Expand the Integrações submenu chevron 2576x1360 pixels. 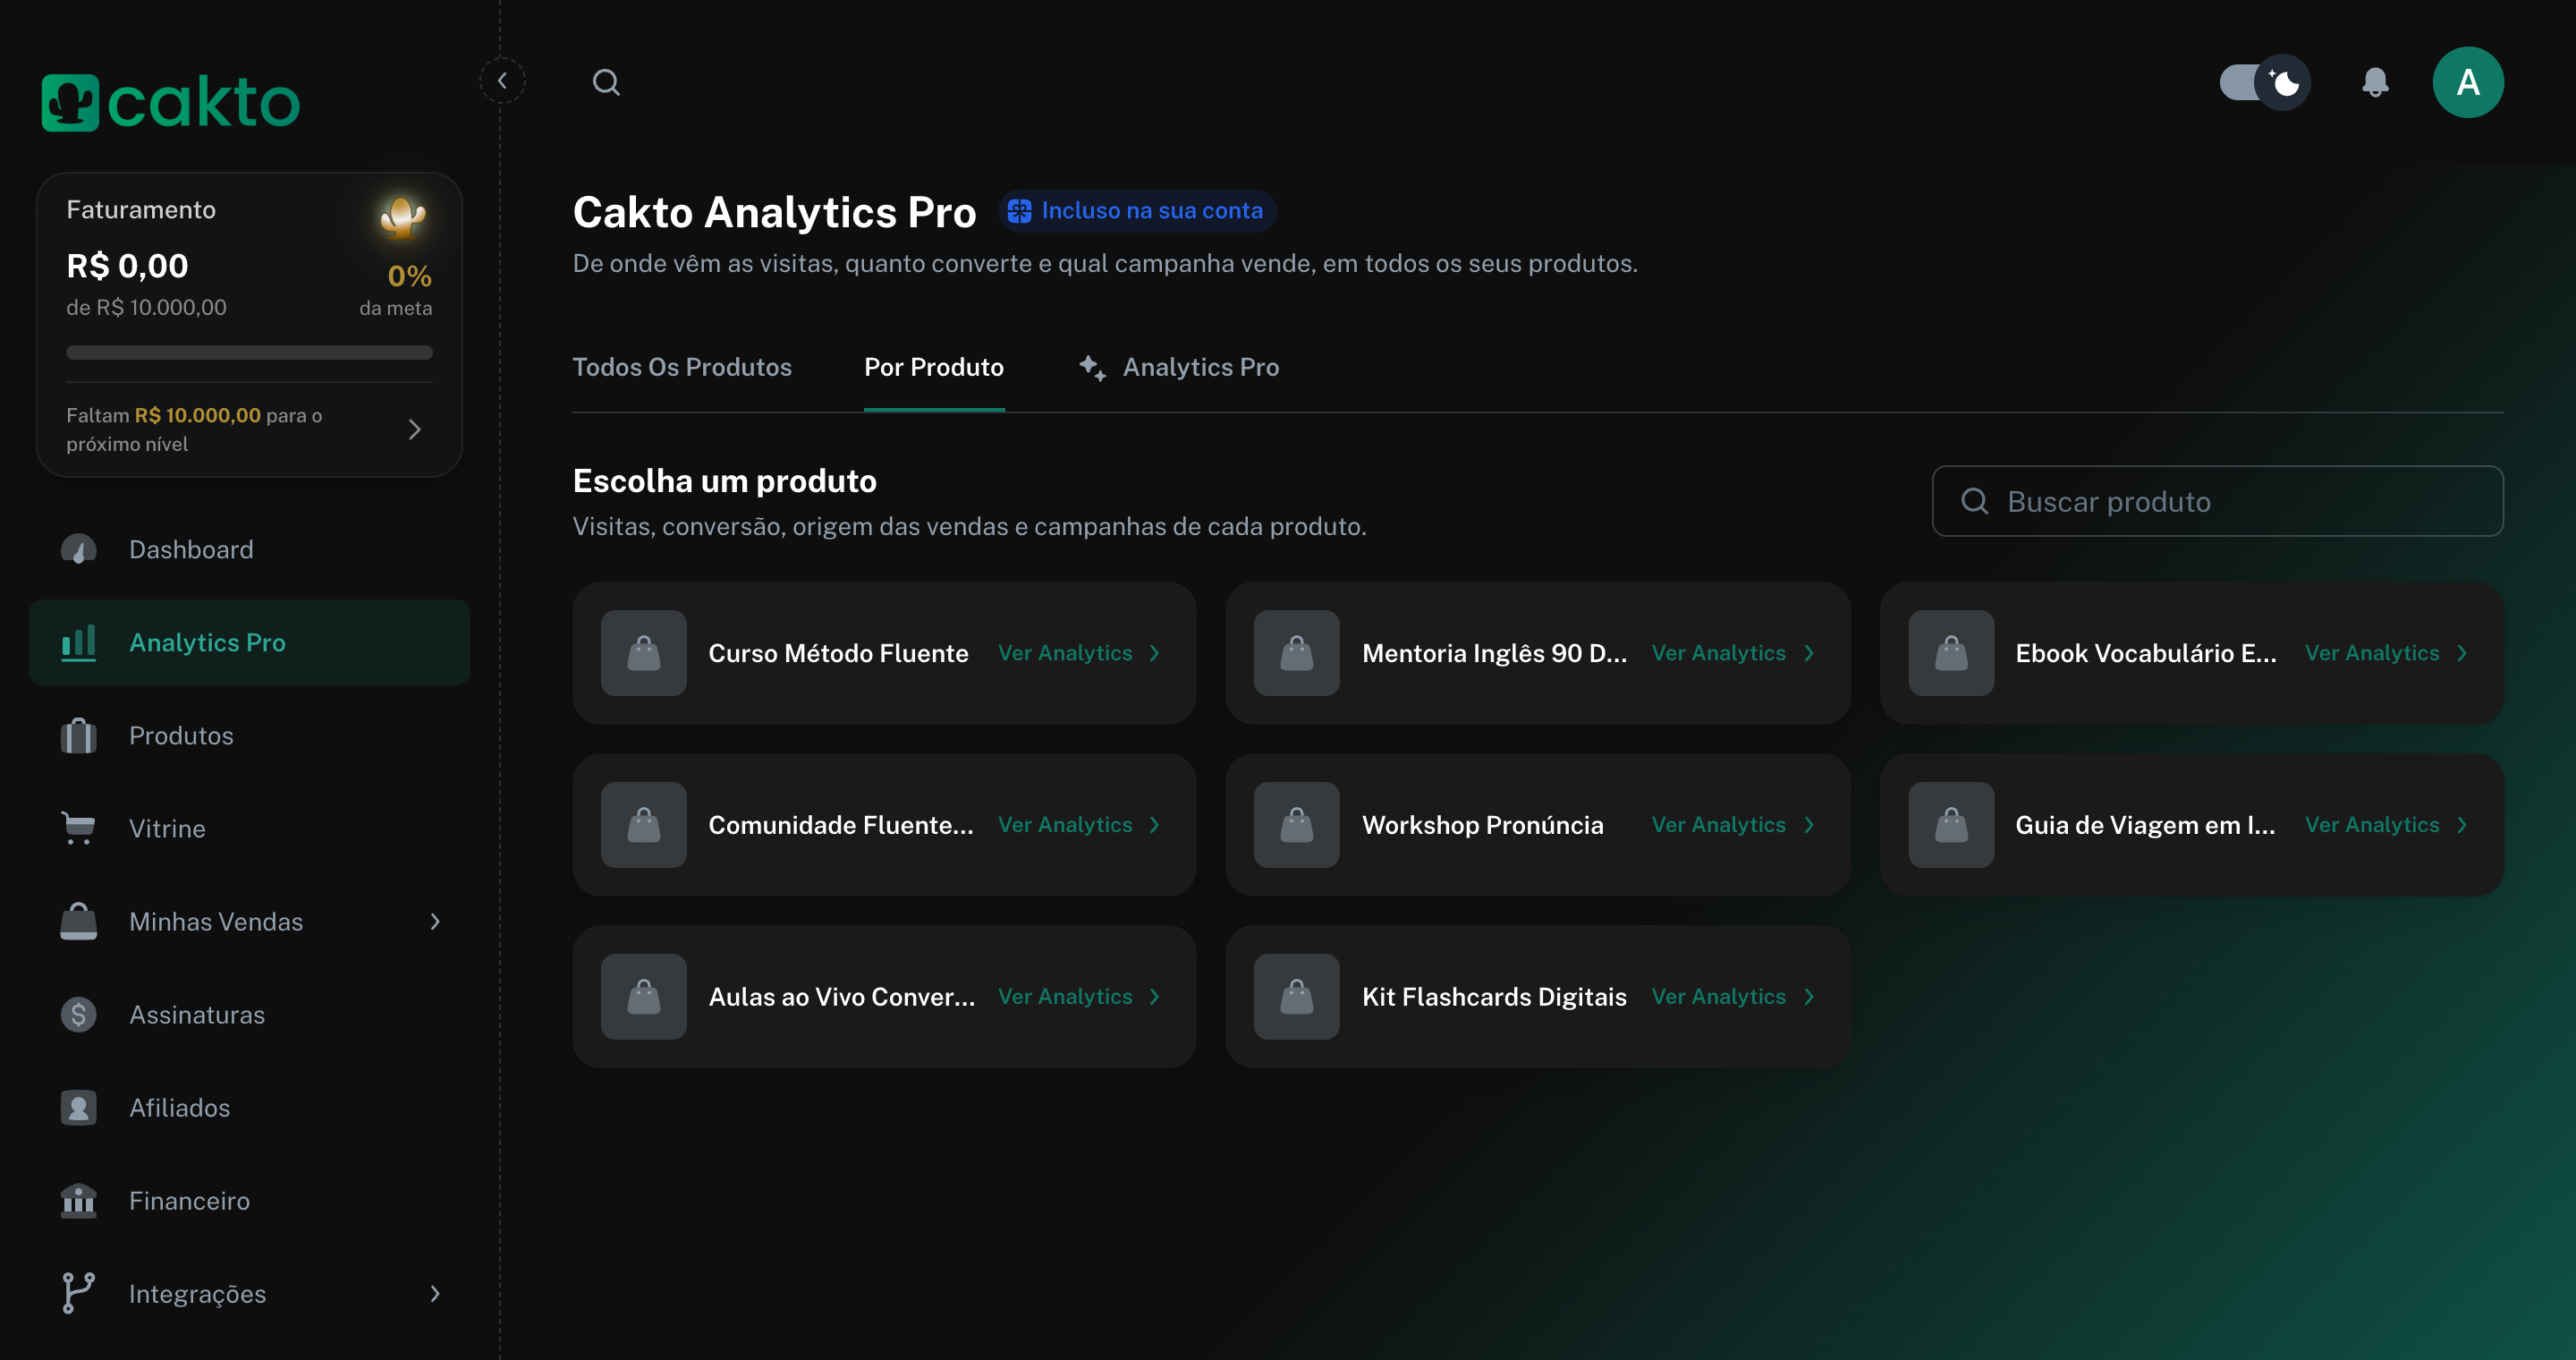[435, 1293]
